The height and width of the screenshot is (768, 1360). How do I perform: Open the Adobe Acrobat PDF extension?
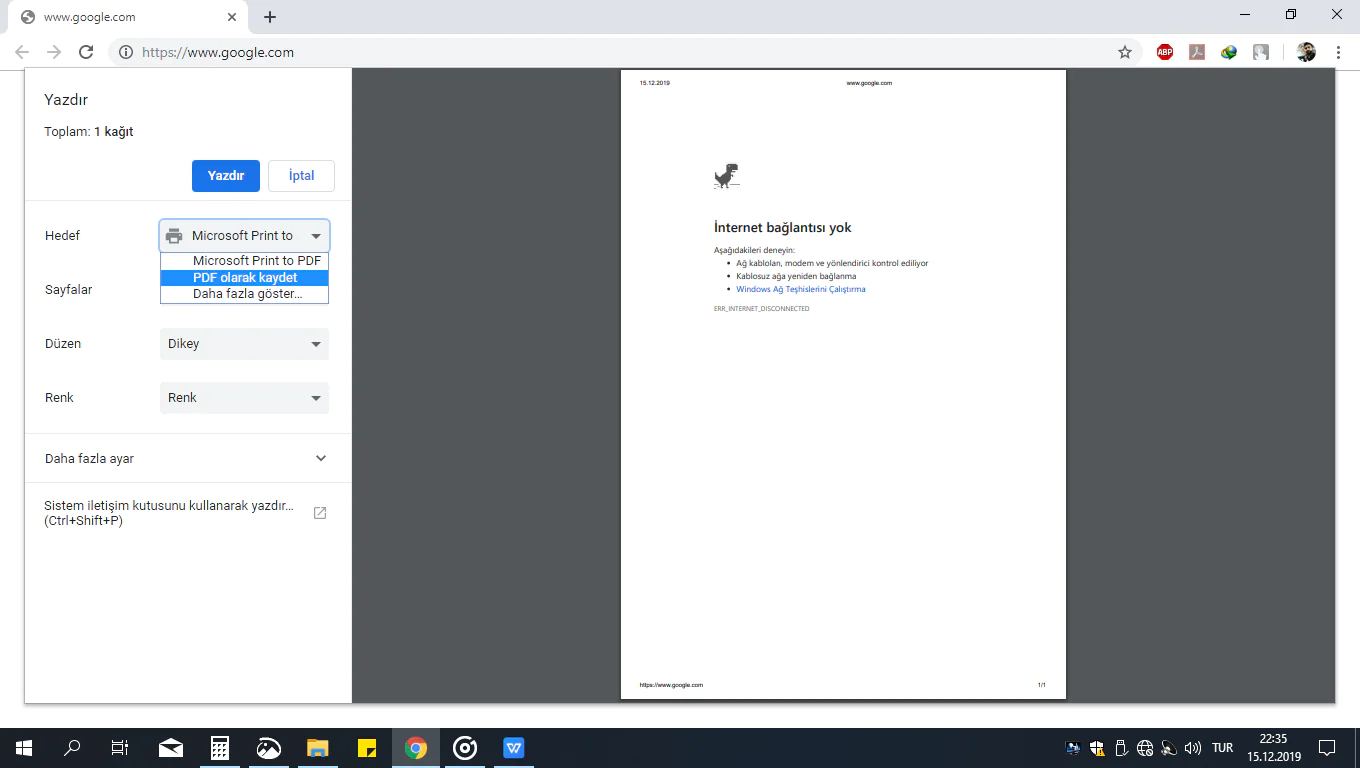[1197, 52]
